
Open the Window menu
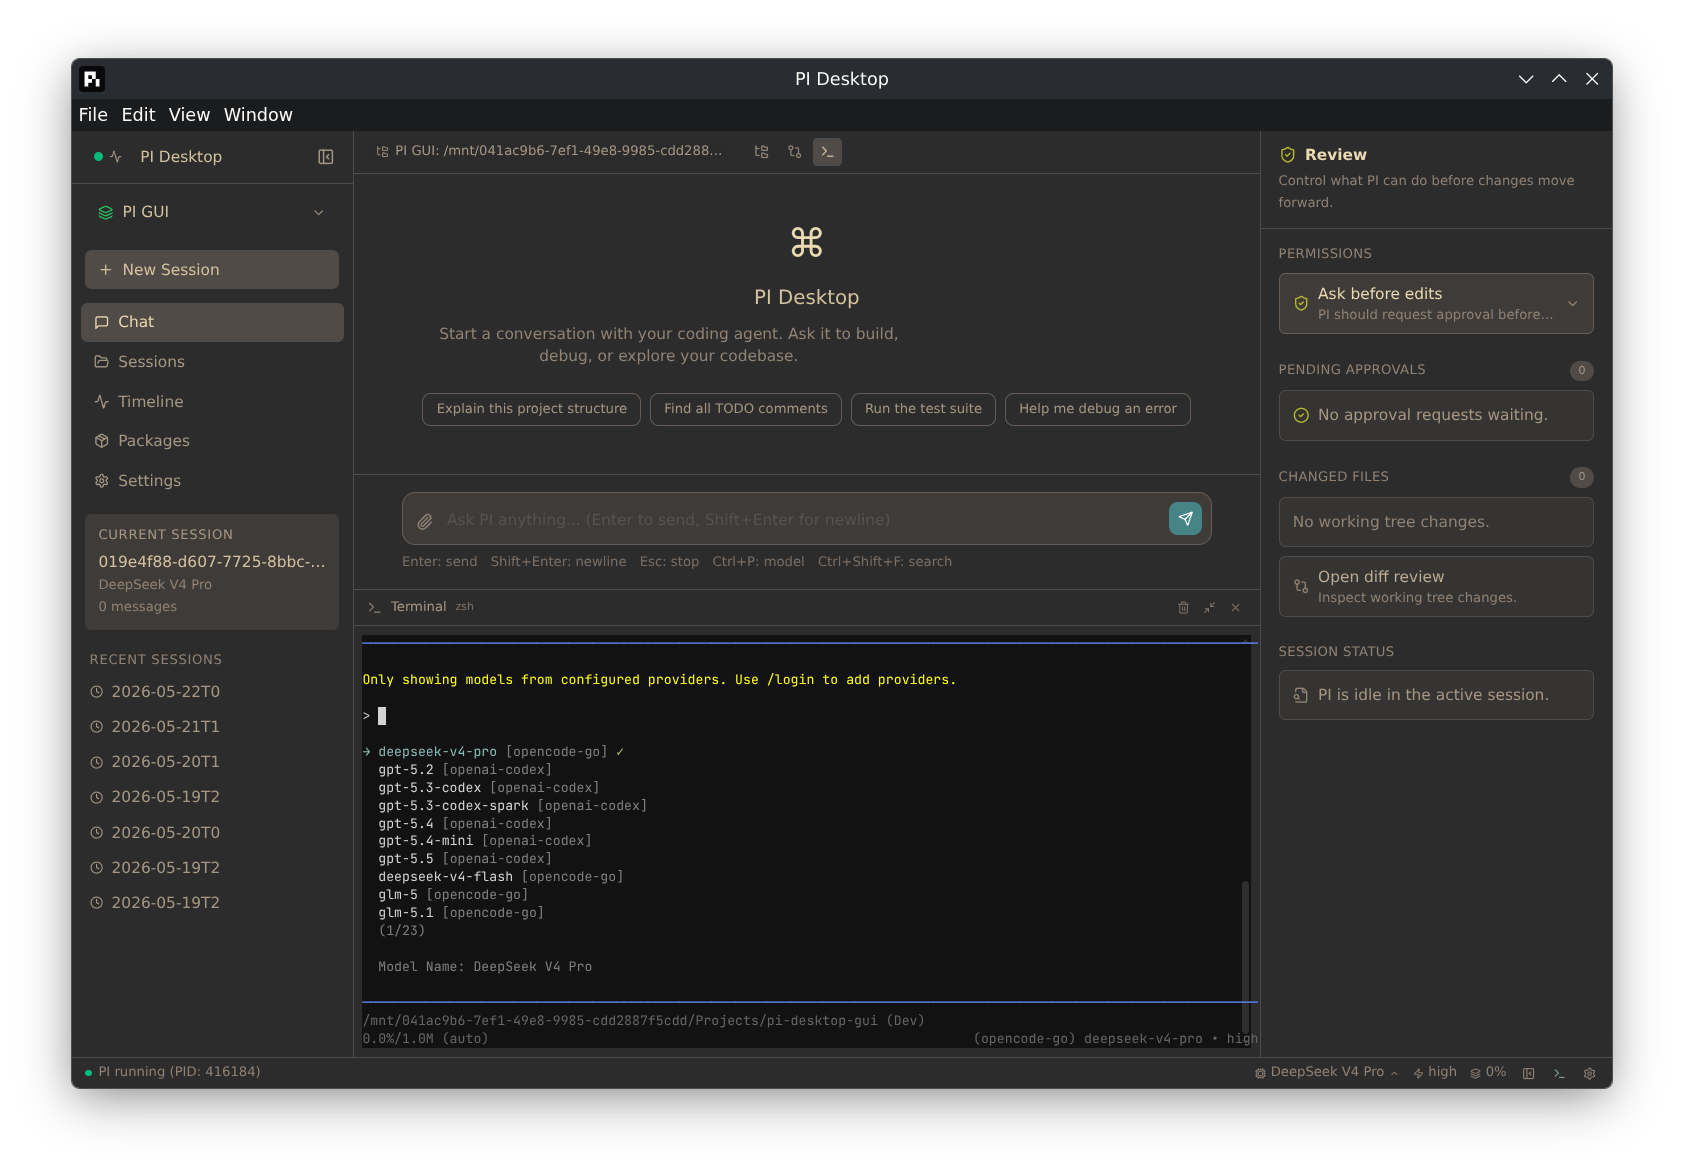click(x=258, y=115)
